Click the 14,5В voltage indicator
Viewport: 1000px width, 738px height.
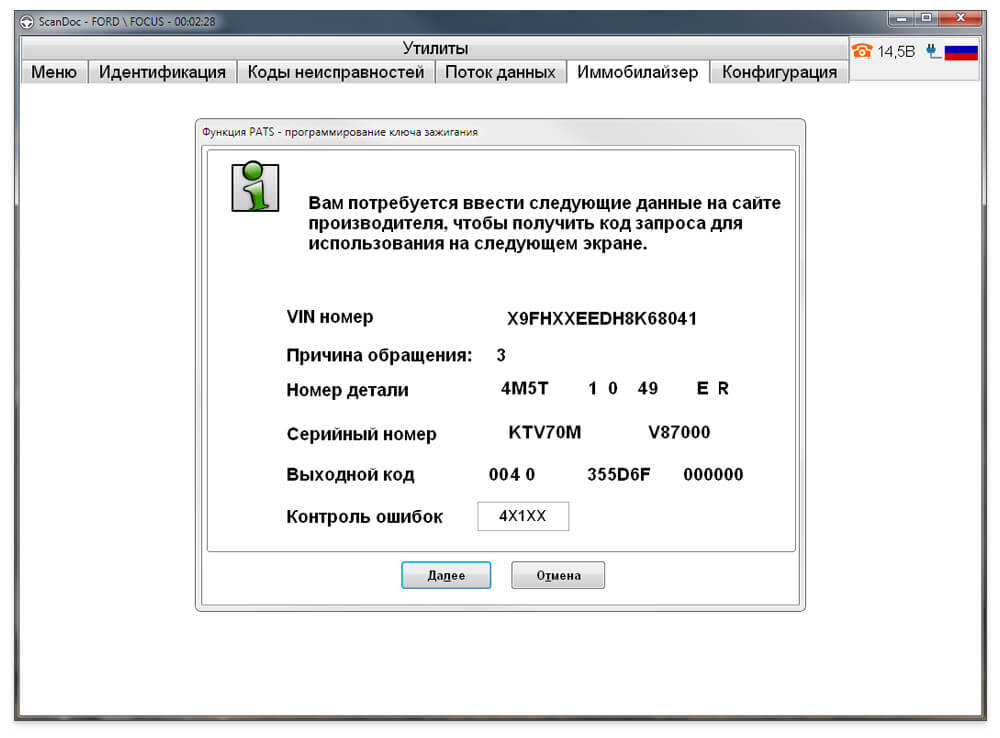point(896,52)
